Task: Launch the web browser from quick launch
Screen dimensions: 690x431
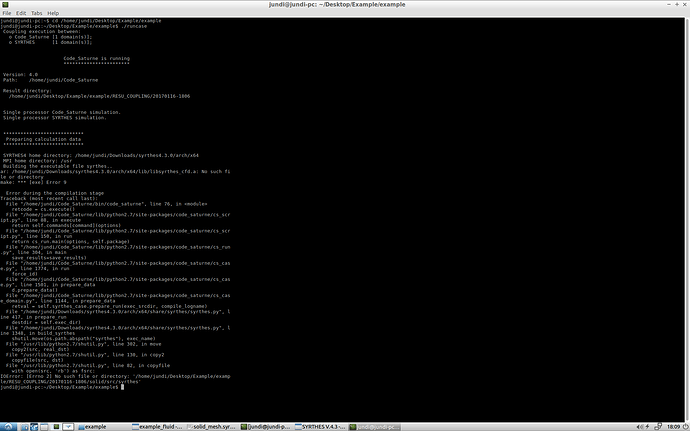Action: 34,427
